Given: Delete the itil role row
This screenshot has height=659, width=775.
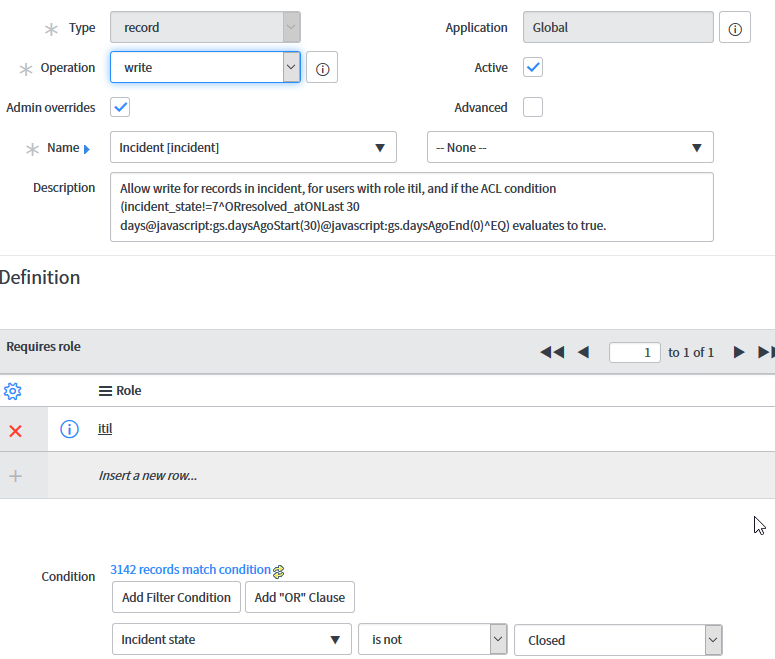Looking at the screenshot, I should point(15,431).
